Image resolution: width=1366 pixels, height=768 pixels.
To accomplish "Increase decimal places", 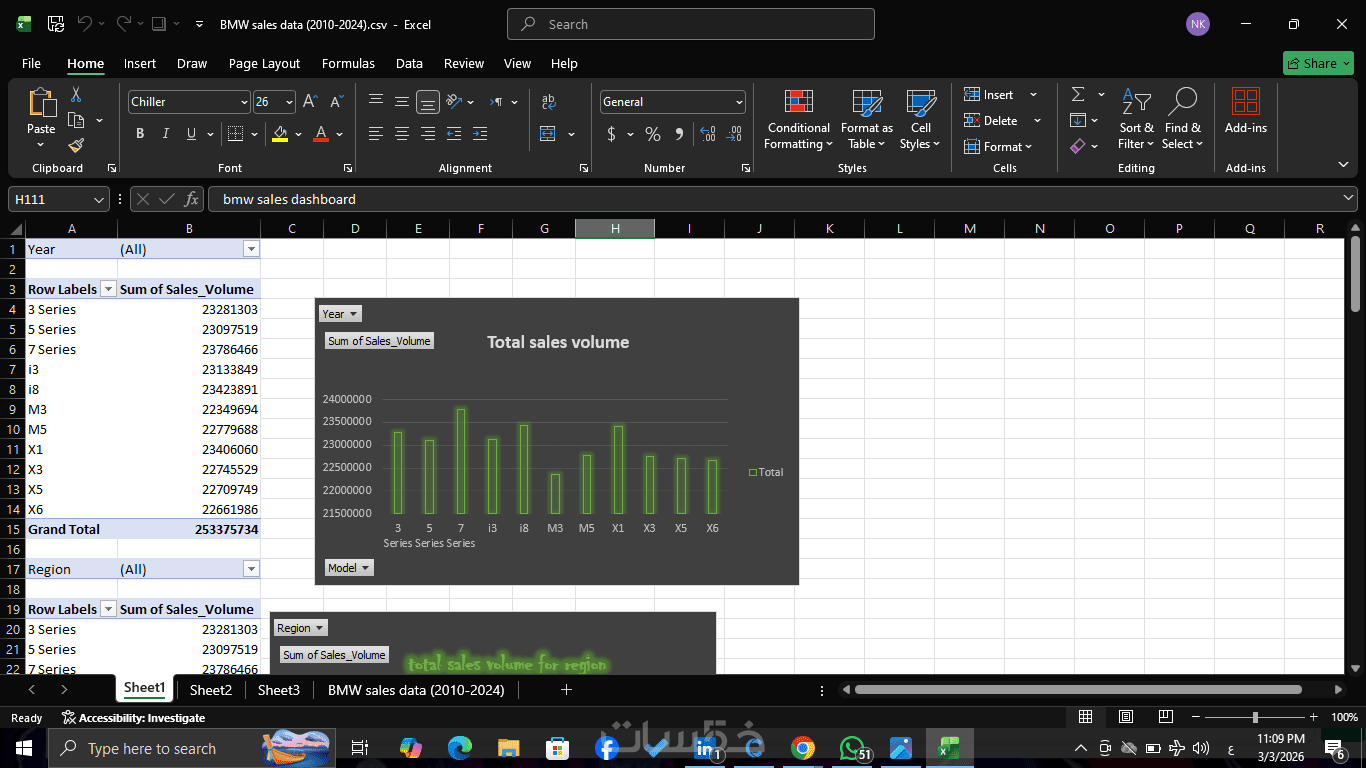I will [708, 134].
